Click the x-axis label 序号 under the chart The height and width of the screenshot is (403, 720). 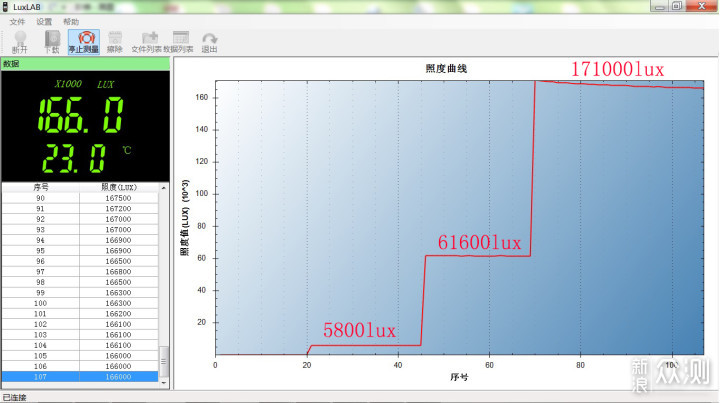pyautogui.click(x=459, y=377)
